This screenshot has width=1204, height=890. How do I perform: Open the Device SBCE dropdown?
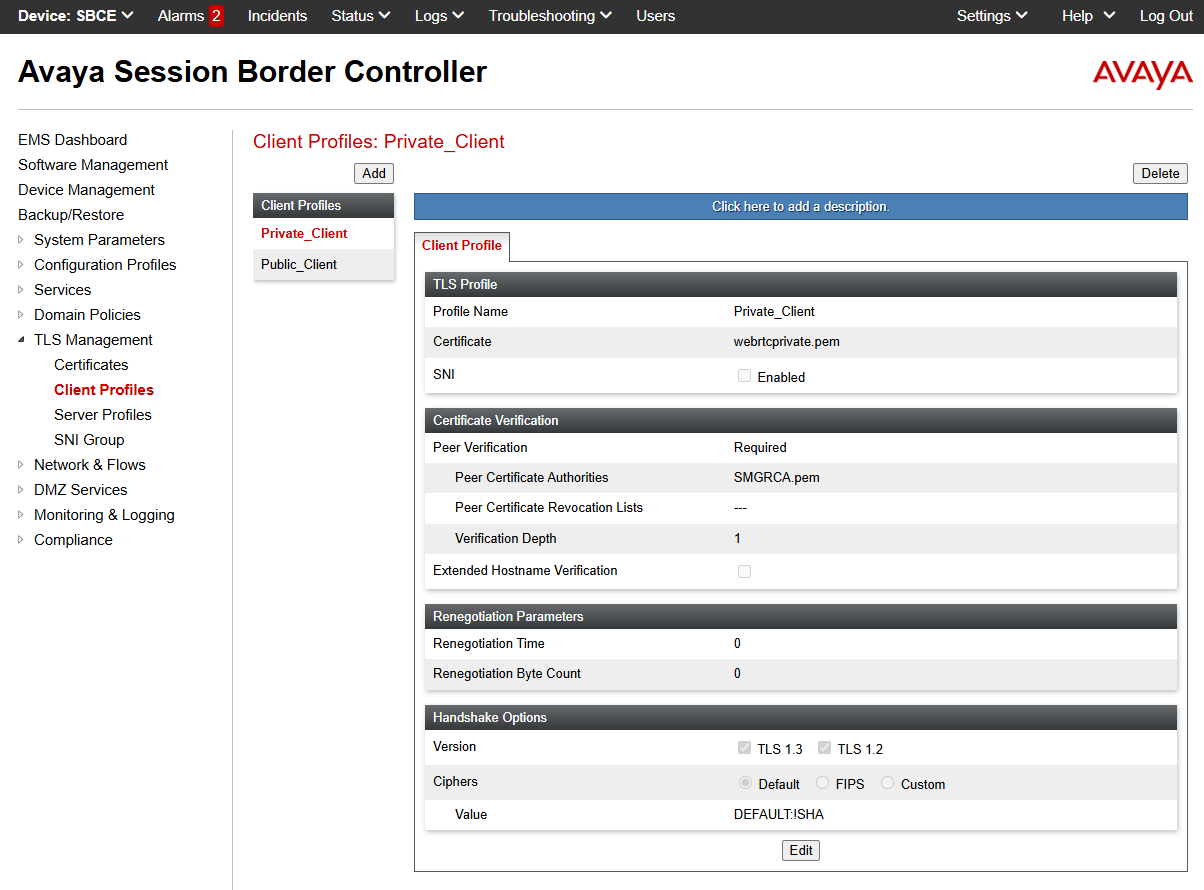76,16
